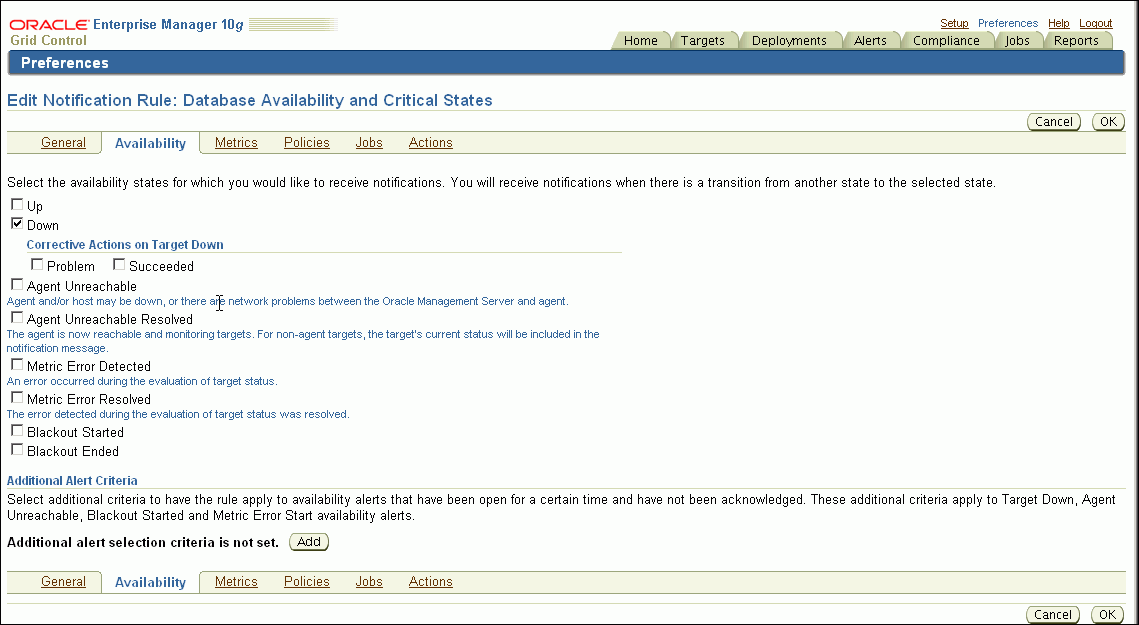Viewport: 1139px width, 625px height.
Task: Open the Setup link
Action: click(954, 23)
